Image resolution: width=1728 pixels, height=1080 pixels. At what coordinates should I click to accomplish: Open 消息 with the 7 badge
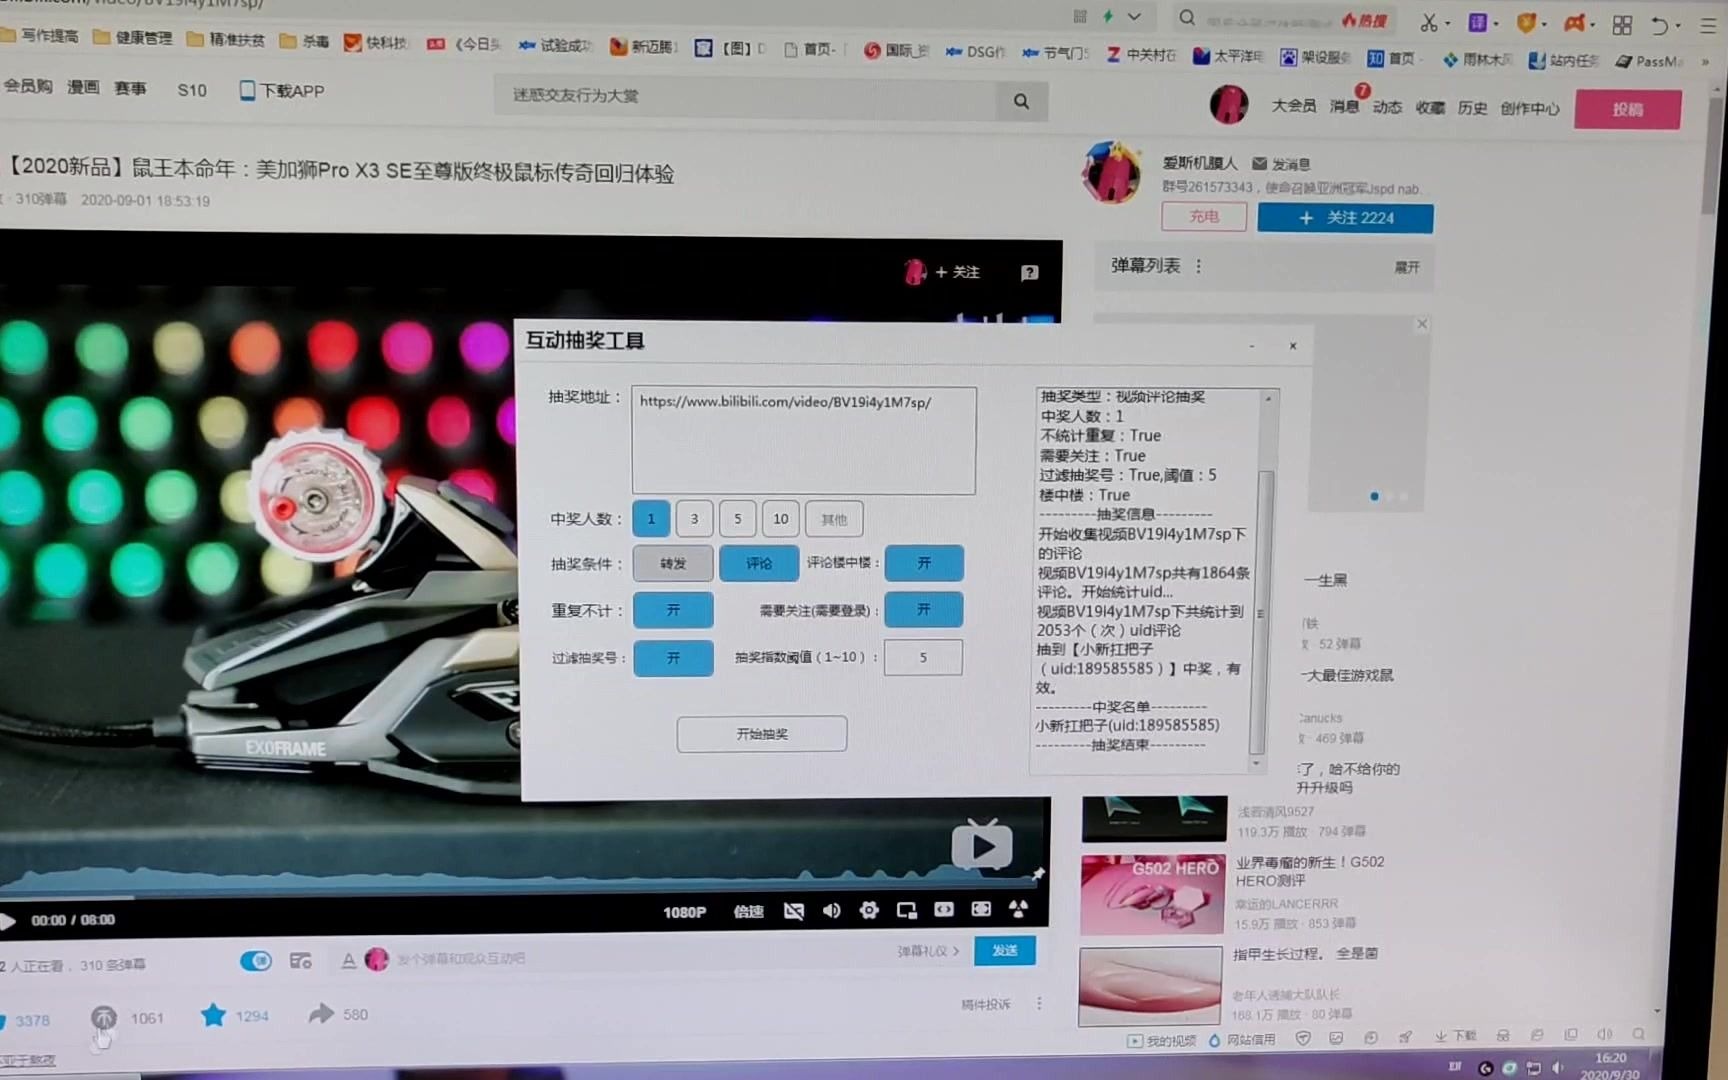tap(1344, 106)
